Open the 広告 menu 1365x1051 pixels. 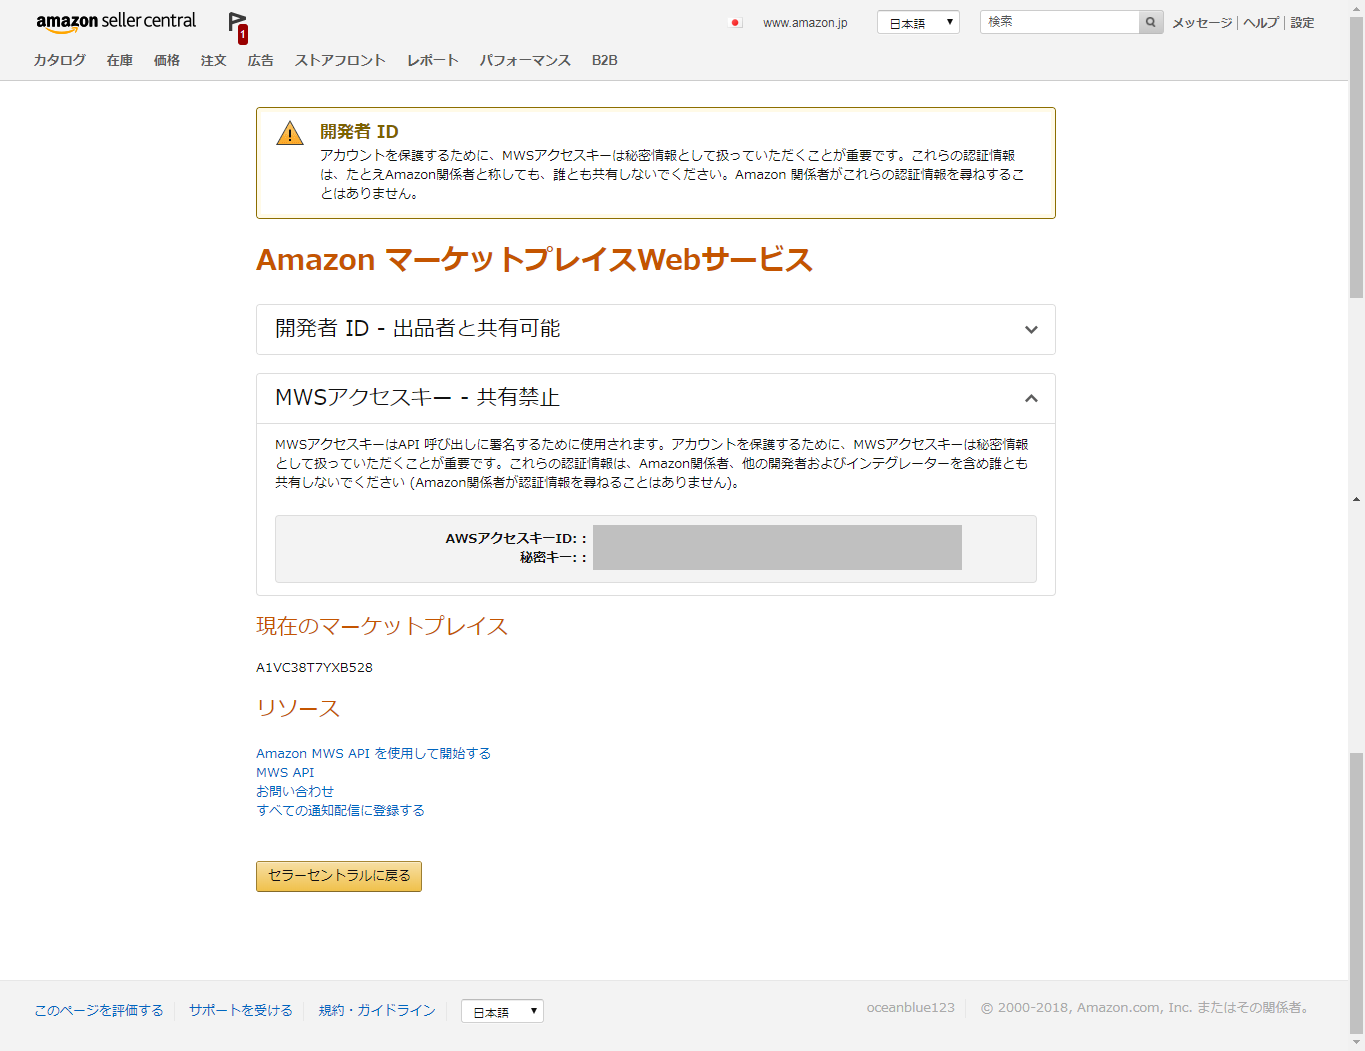pyautogui.click(x=261, y=60)
